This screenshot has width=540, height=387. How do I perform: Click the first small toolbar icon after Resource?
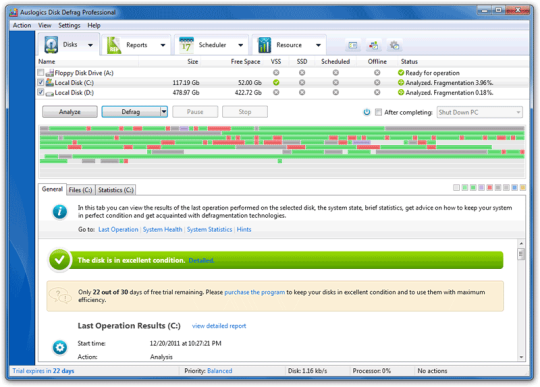pyautogui.click(x=353, y=45)
